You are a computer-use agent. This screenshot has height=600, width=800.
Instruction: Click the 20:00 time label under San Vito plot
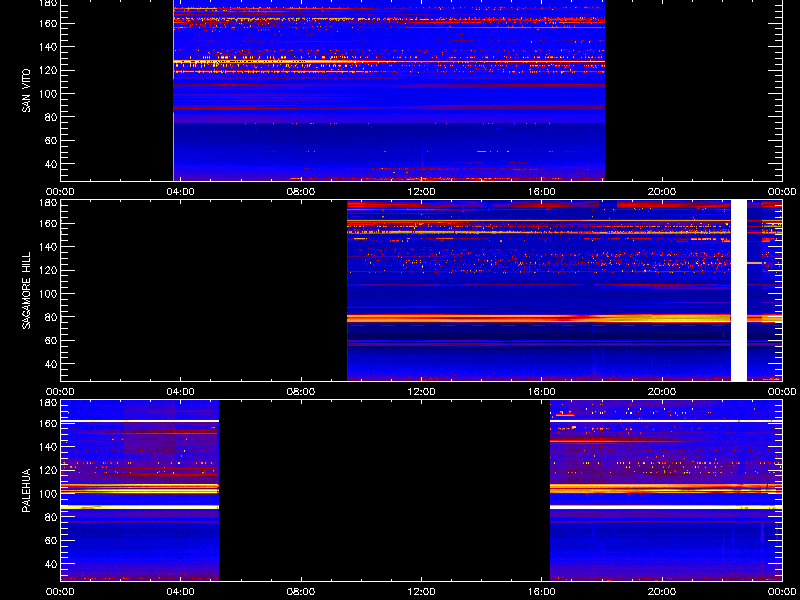point(662,192)
